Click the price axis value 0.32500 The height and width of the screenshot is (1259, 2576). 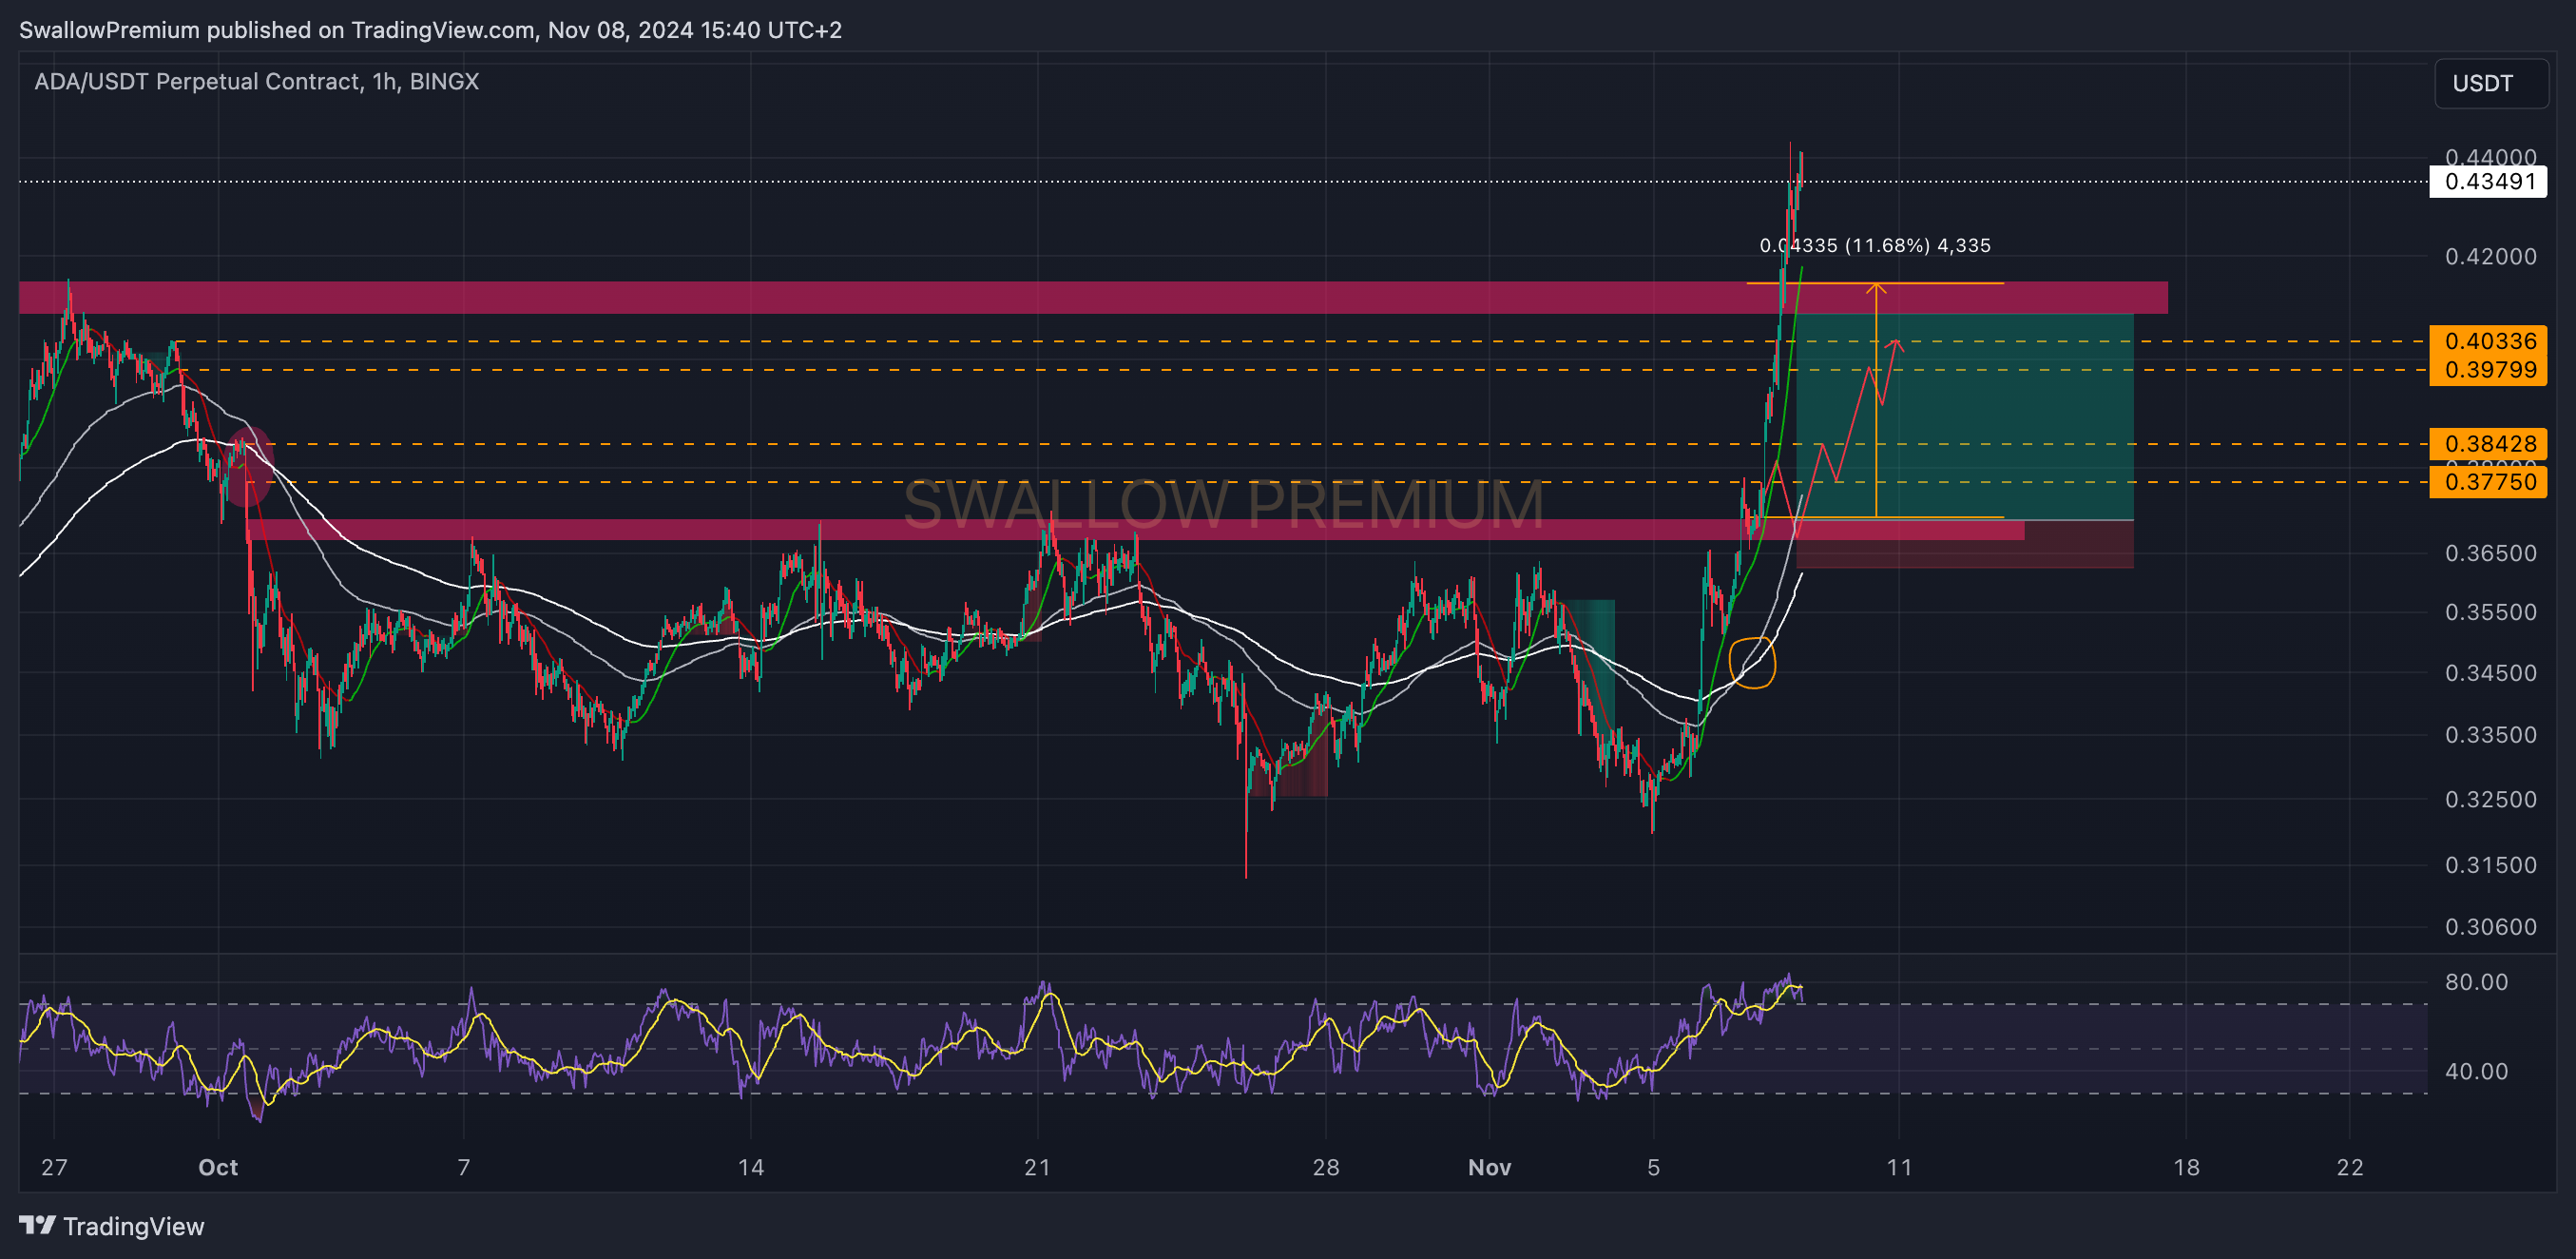(2490, 800)
